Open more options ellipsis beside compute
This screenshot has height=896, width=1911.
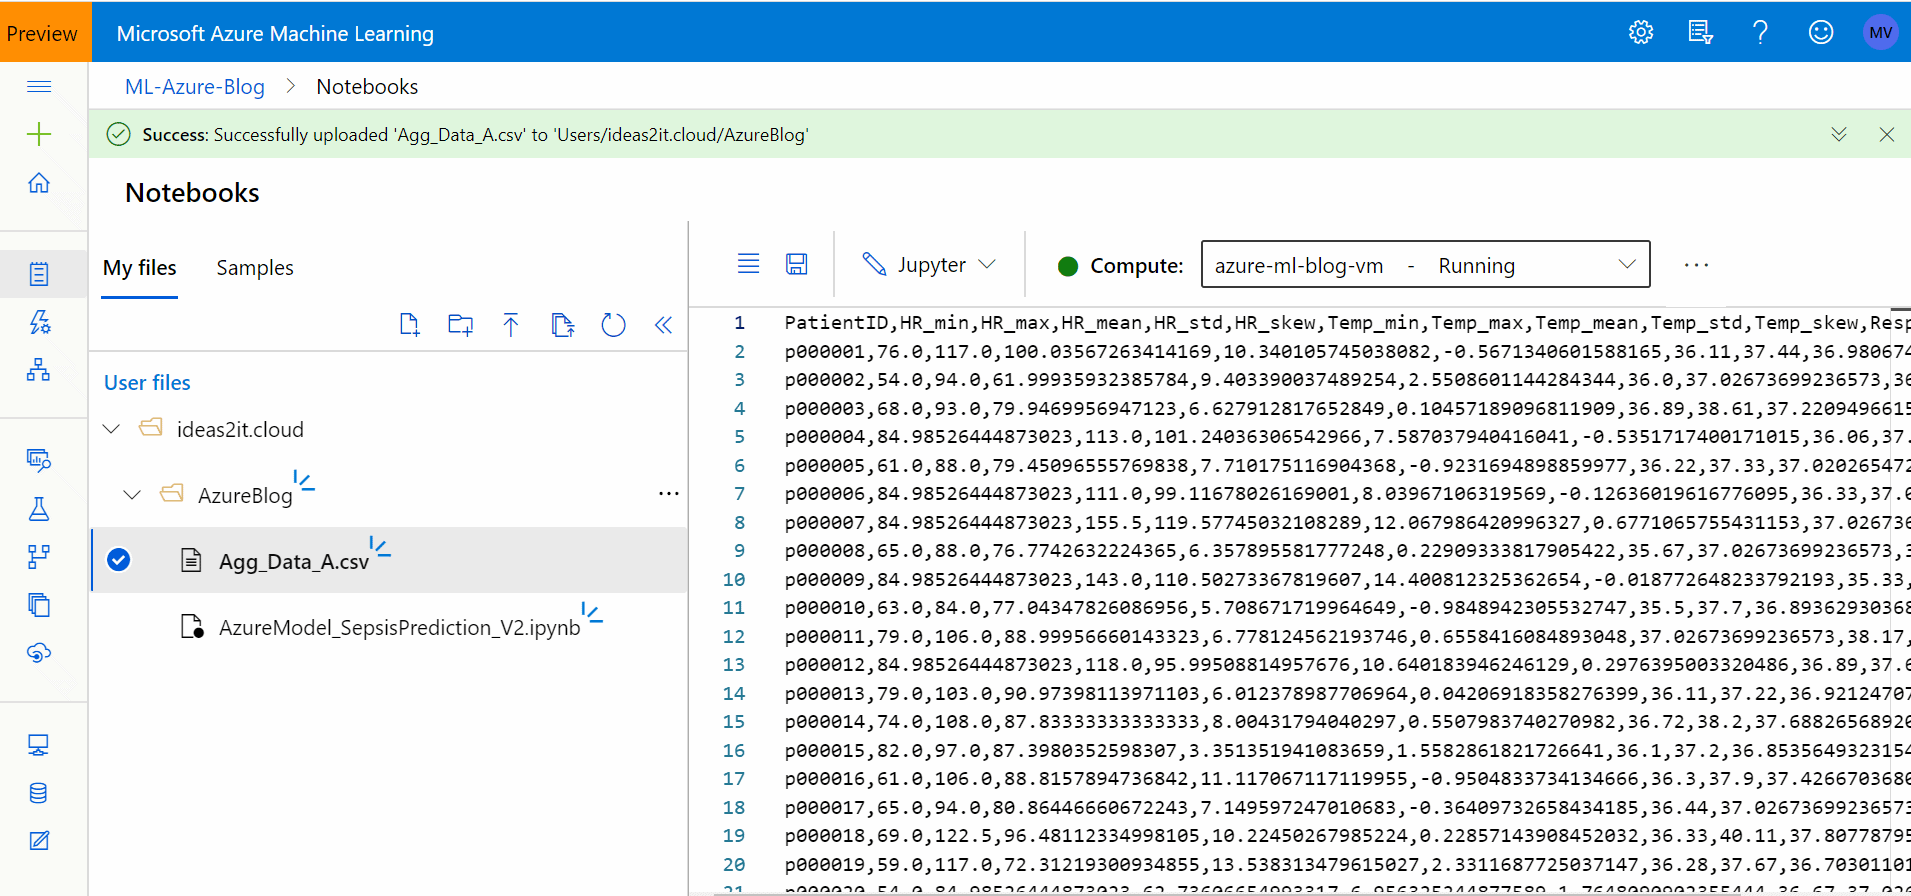coord(1696,265)
